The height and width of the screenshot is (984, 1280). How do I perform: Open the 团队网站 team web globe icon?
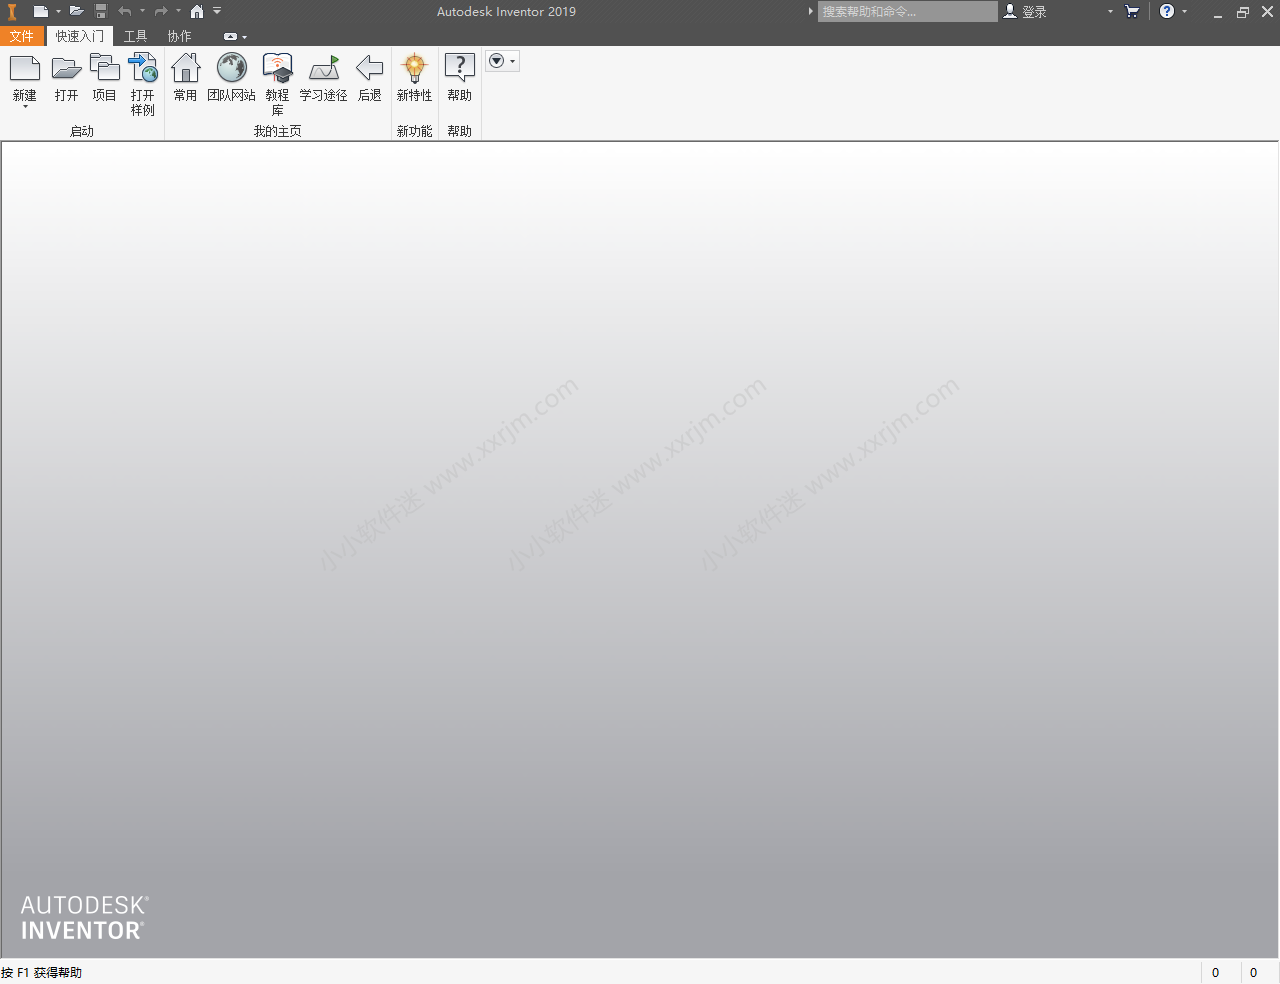[232, 69]
